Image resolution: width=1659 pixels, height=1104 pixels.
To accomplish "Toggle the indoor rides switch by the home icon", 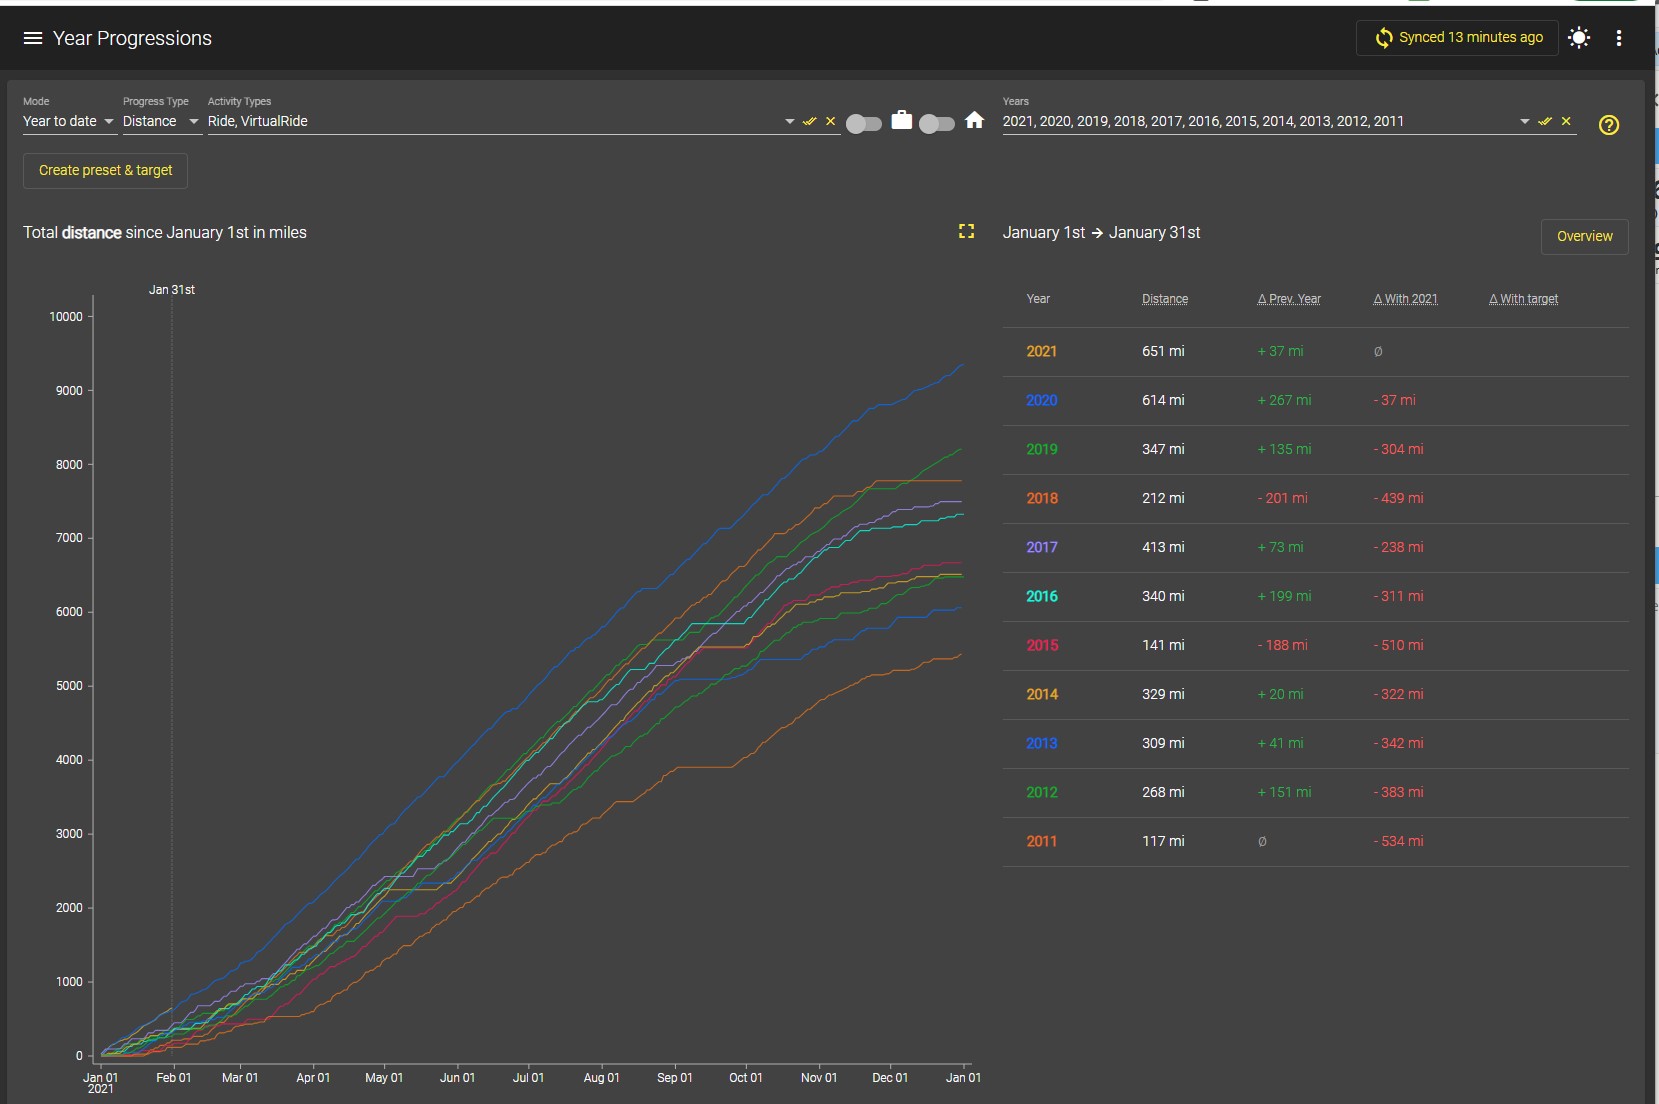I will pyautogui.click(x=937, y=124).
